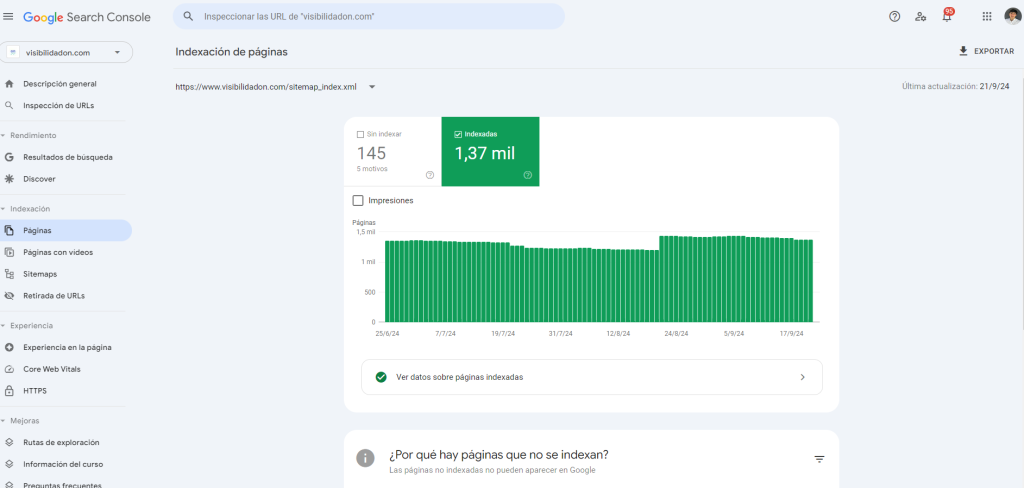Click the help question mark icon
The height and width of the screenshot is (488, 1024).
coord(894,16)
